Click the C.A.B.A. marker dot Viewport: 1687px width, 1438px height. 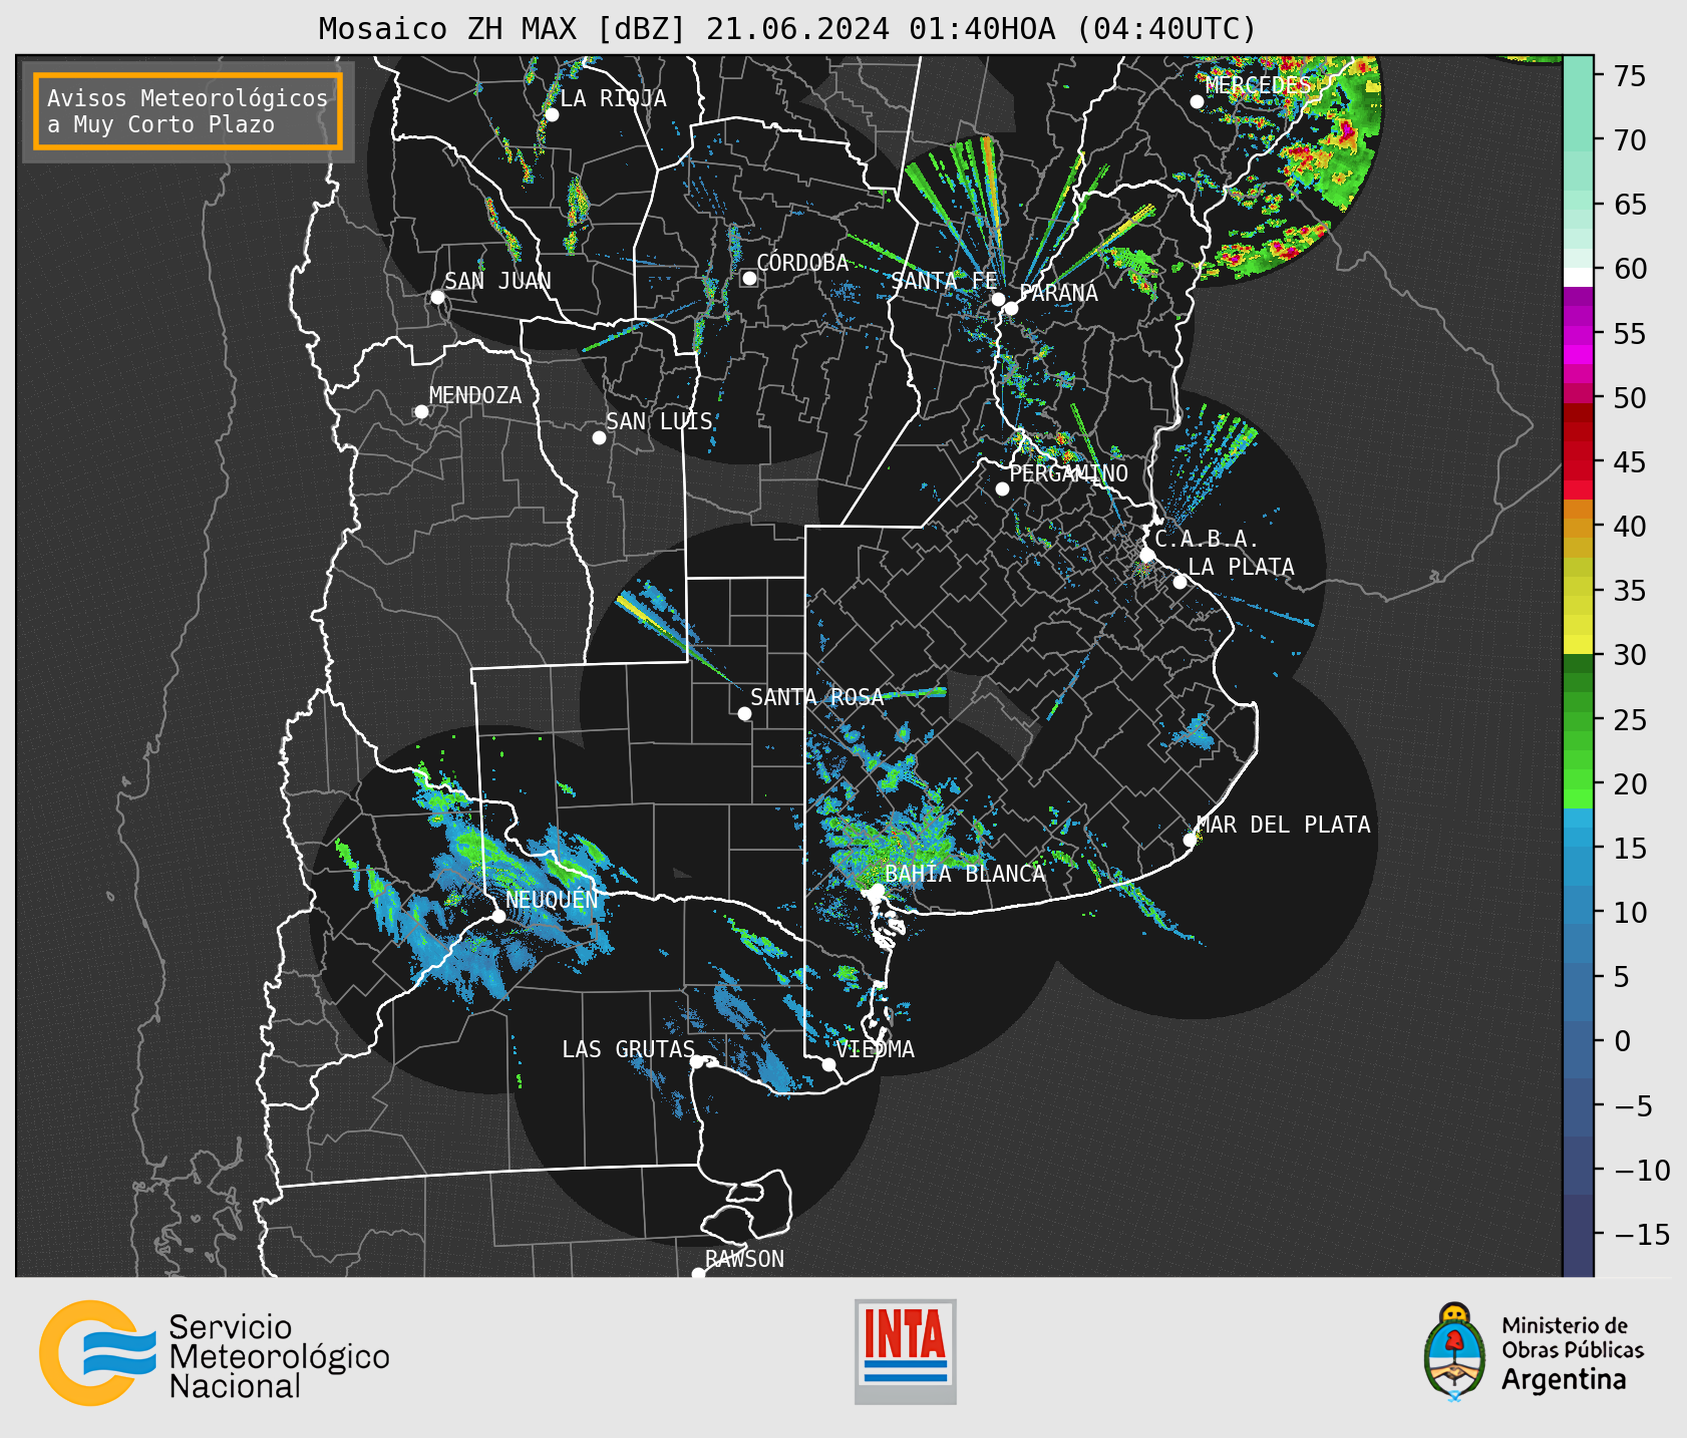pyautogui.click(x=1148, y=555)
